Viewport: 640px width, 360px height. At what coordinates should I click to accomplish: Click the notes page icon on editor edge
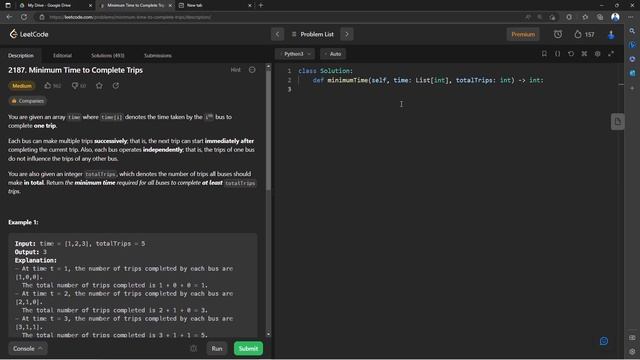point(618,122)
